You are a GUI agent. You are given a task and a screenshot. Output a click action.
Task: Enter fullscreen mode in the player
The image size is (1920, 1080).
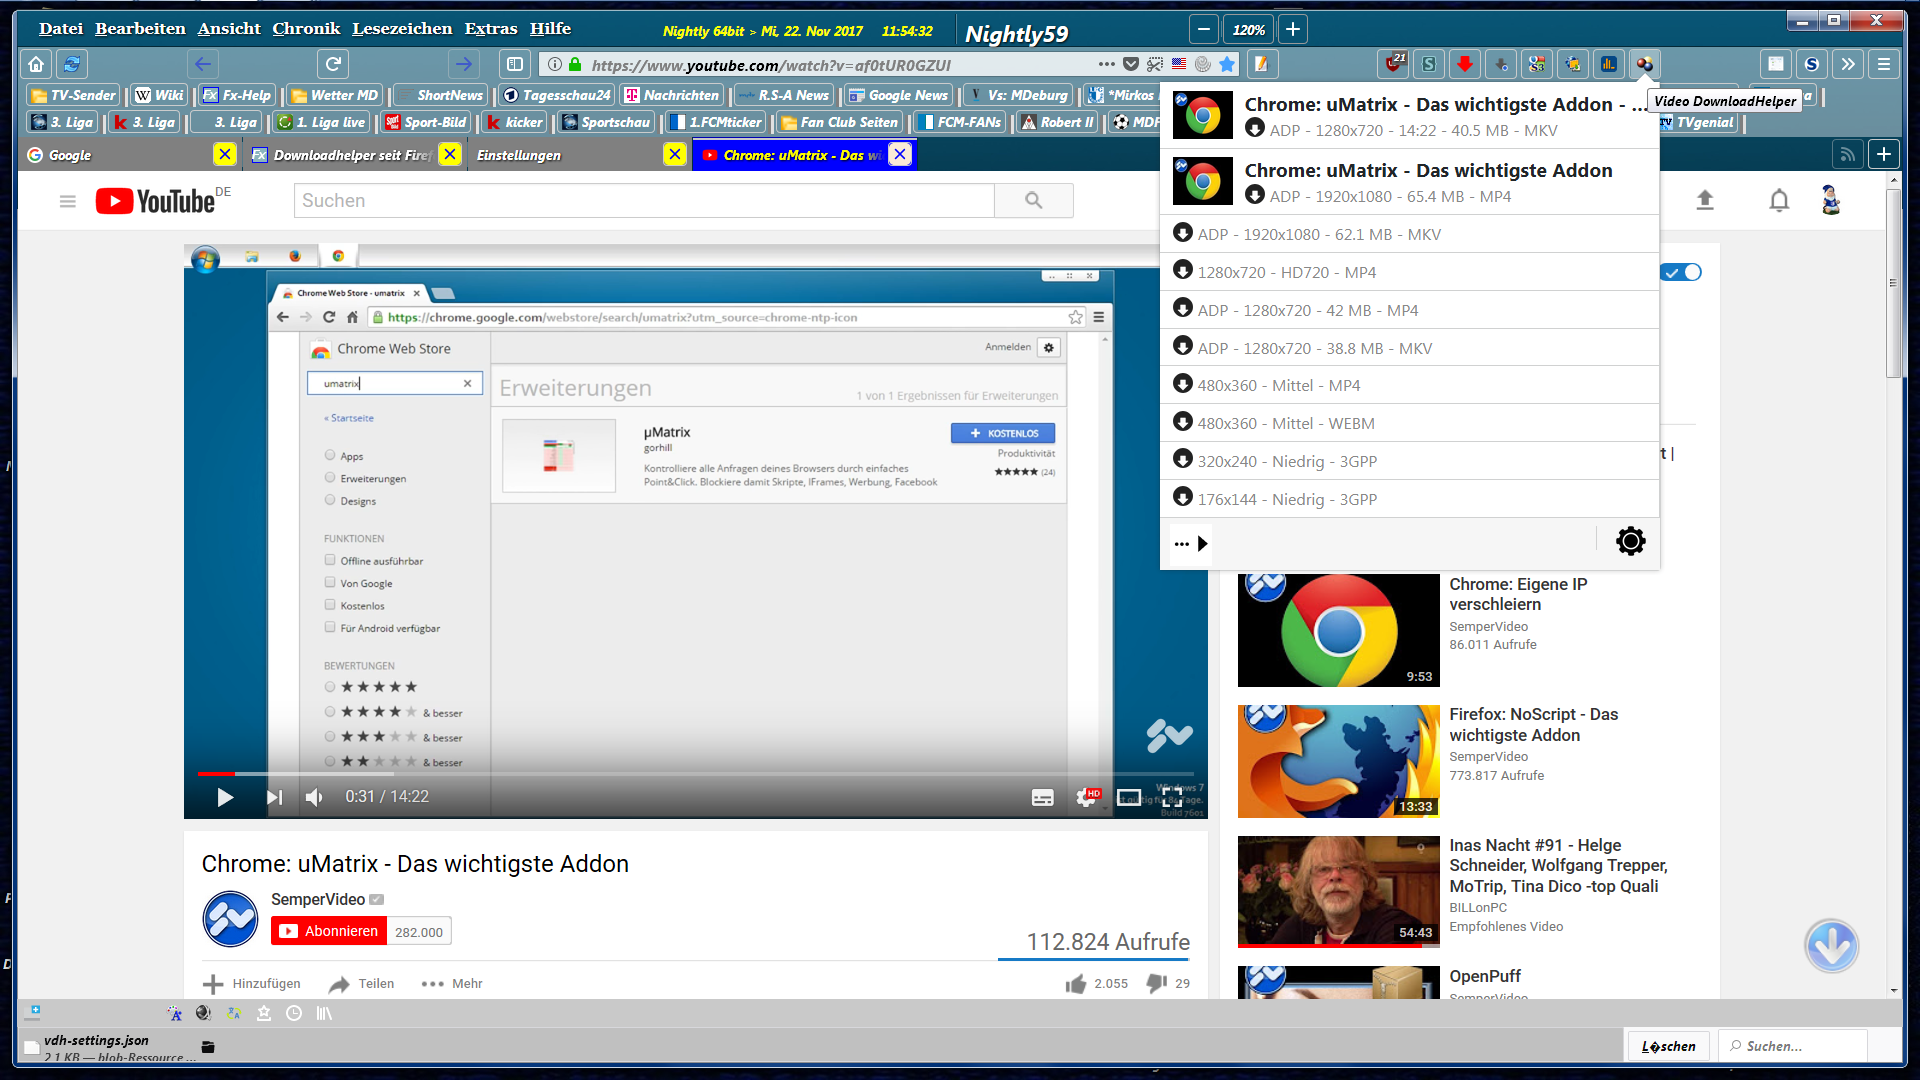1172,797
